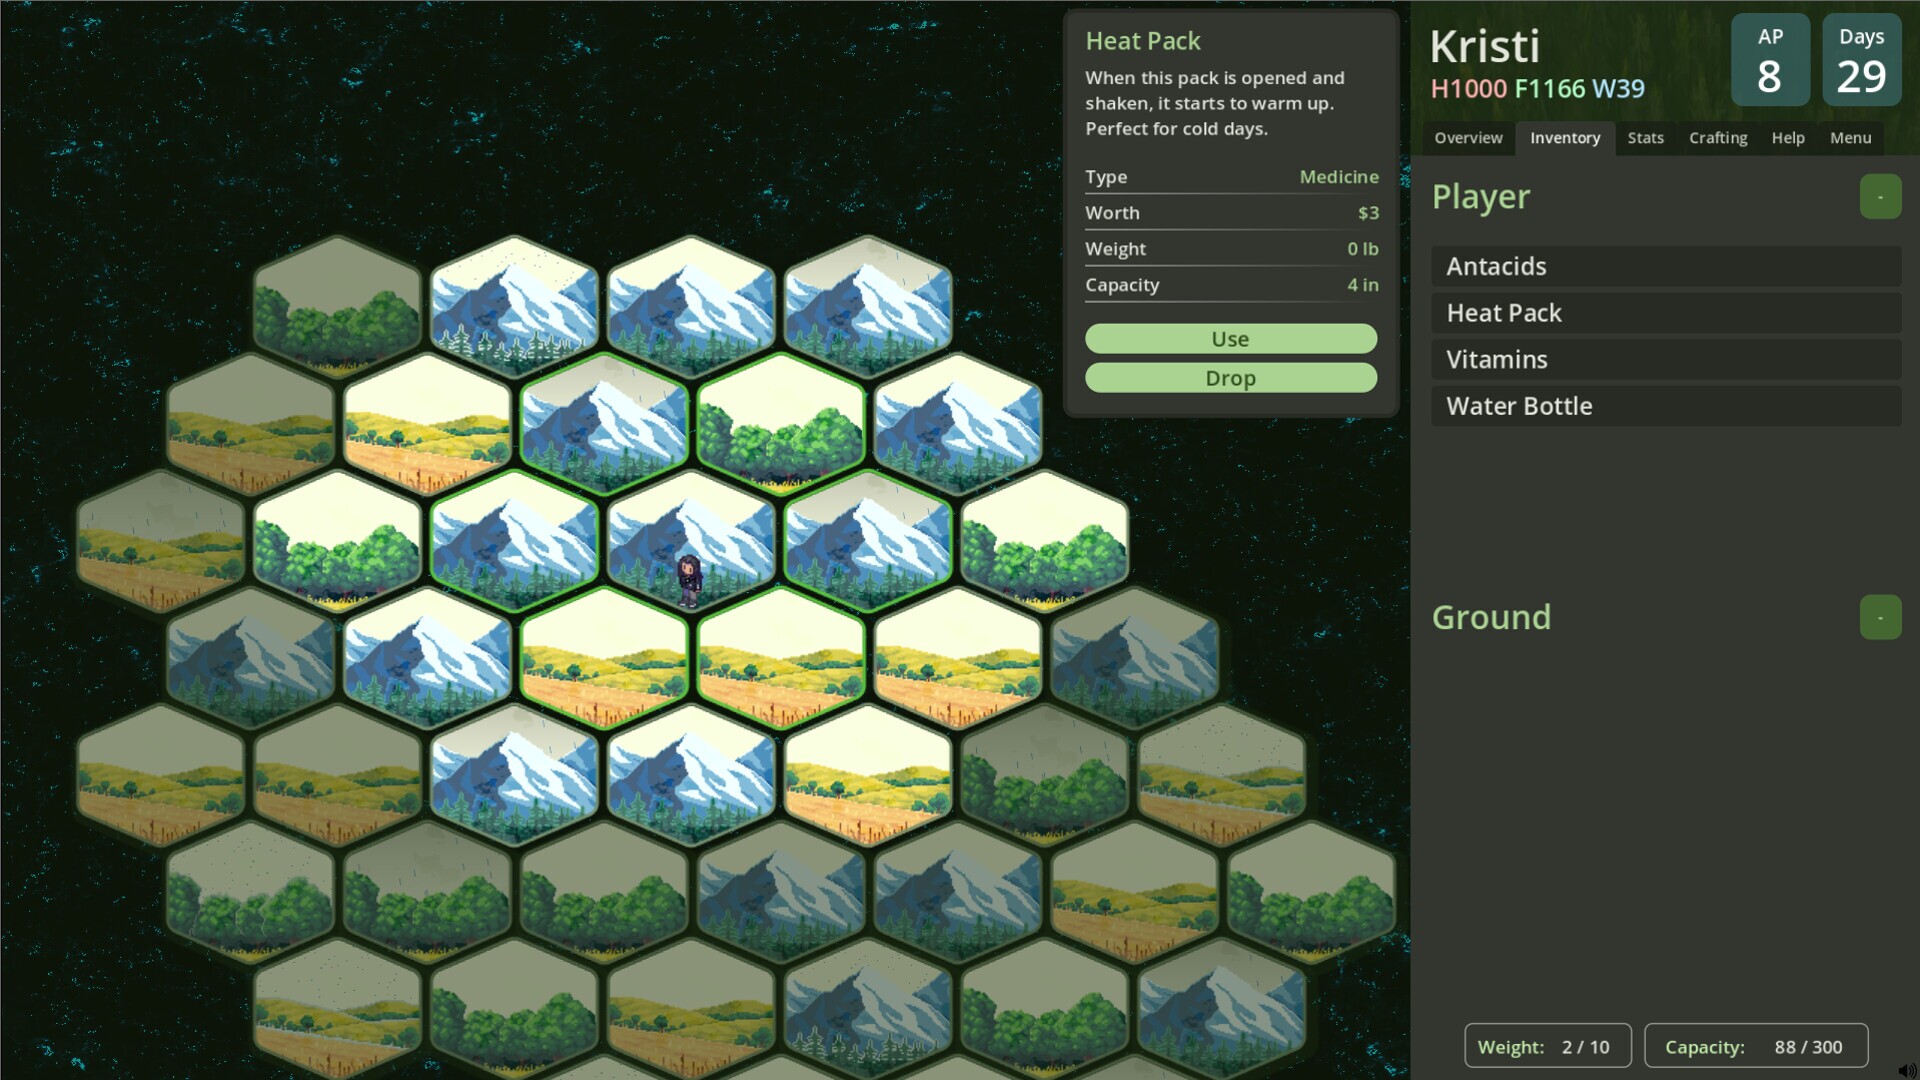Collapse the Player inventory section
This screenshot has width=1920, height=1080.
click(x=1879, y=197)
